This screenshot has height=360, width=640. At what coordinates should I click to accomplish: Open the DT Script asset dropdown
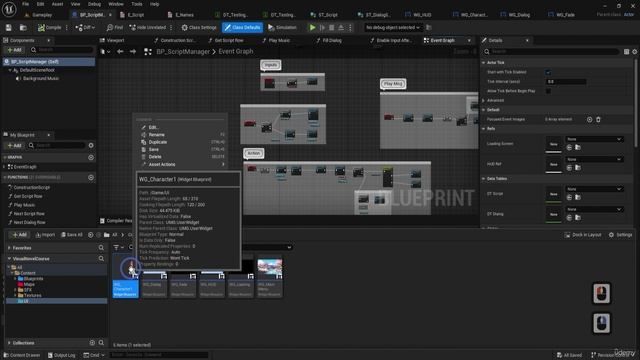pyautogui.click(x=594, y=189)
